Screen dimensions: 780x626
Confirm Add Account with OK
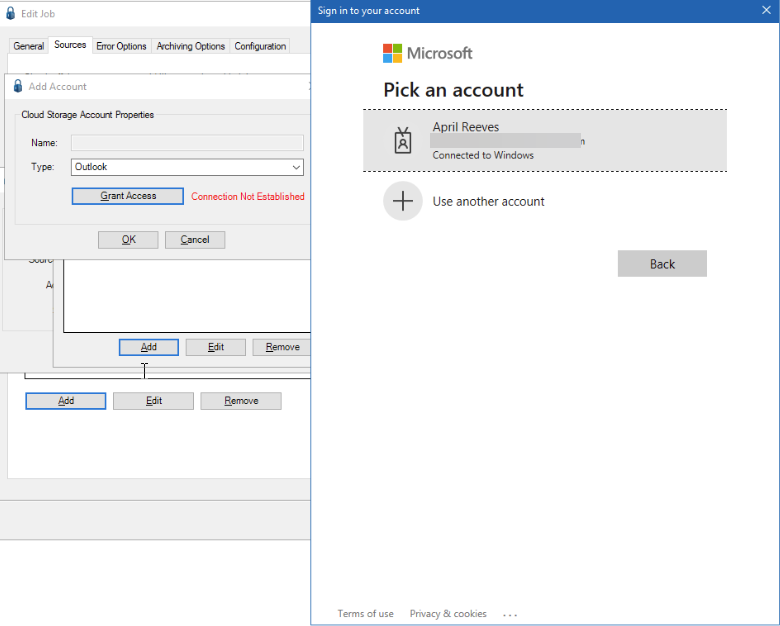tap(128, 240)
